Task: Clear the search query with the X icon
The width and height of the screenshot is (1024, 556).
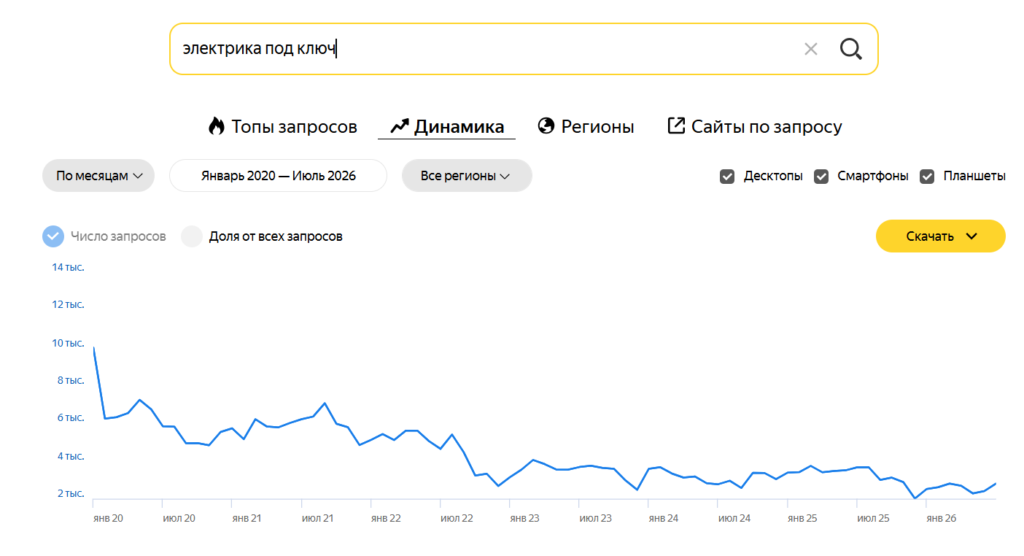Action: pos(810,49)
